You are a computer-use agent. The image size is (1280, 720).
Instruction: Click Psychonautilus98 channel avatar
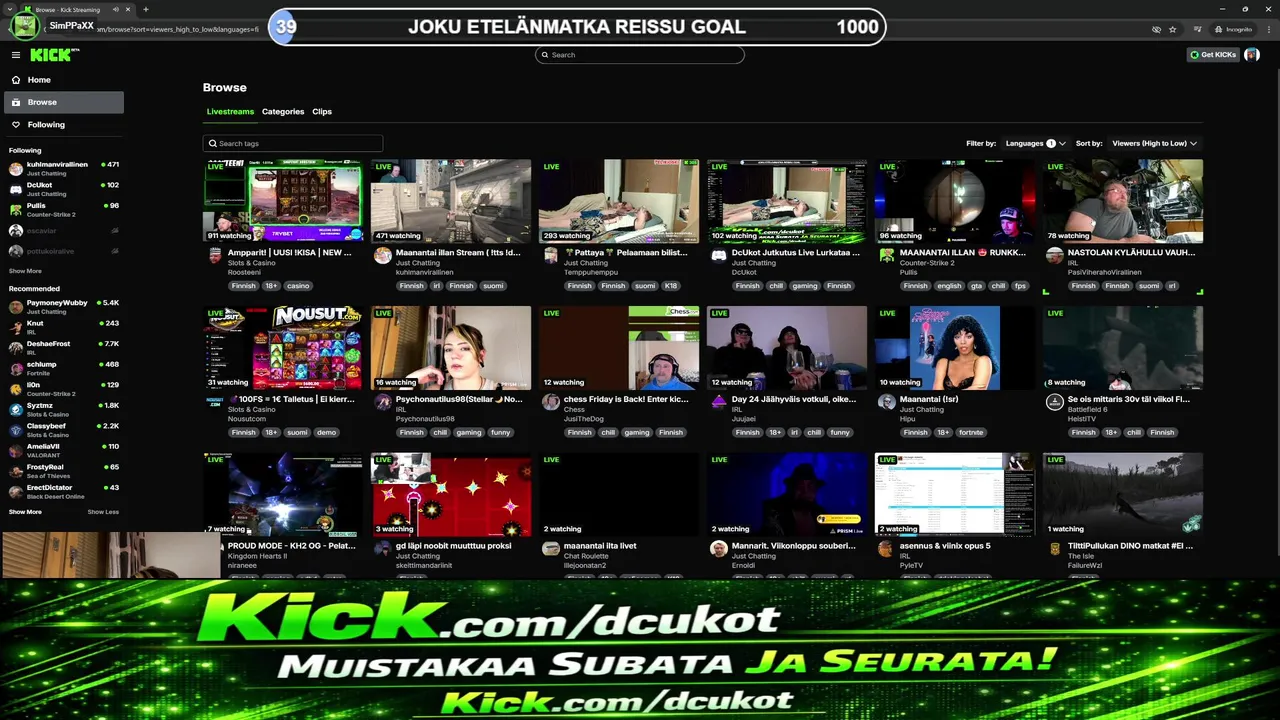pos(382,402)
